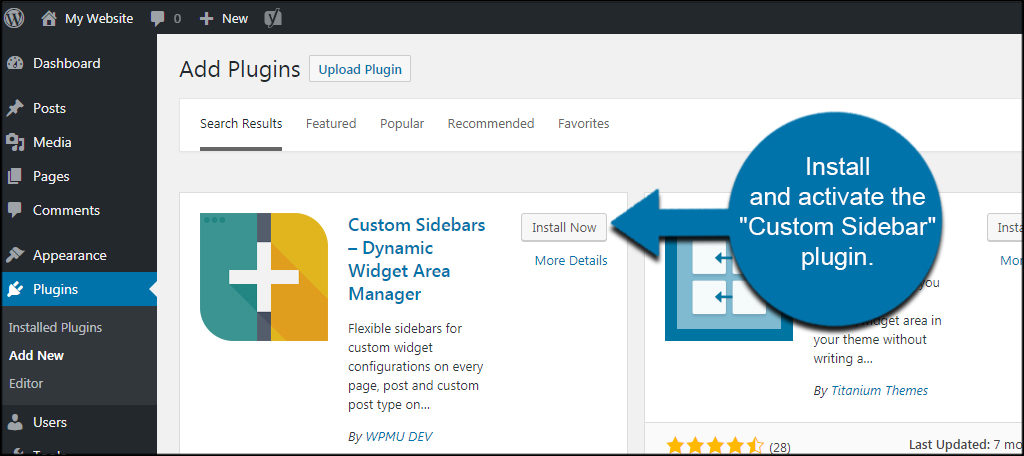Open the plugin Editor submenu item

(x=25, y=383)
